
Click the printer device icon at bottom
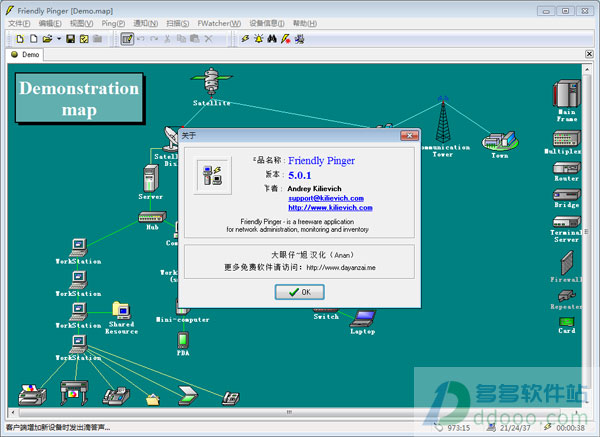click(x=32, y=396)
